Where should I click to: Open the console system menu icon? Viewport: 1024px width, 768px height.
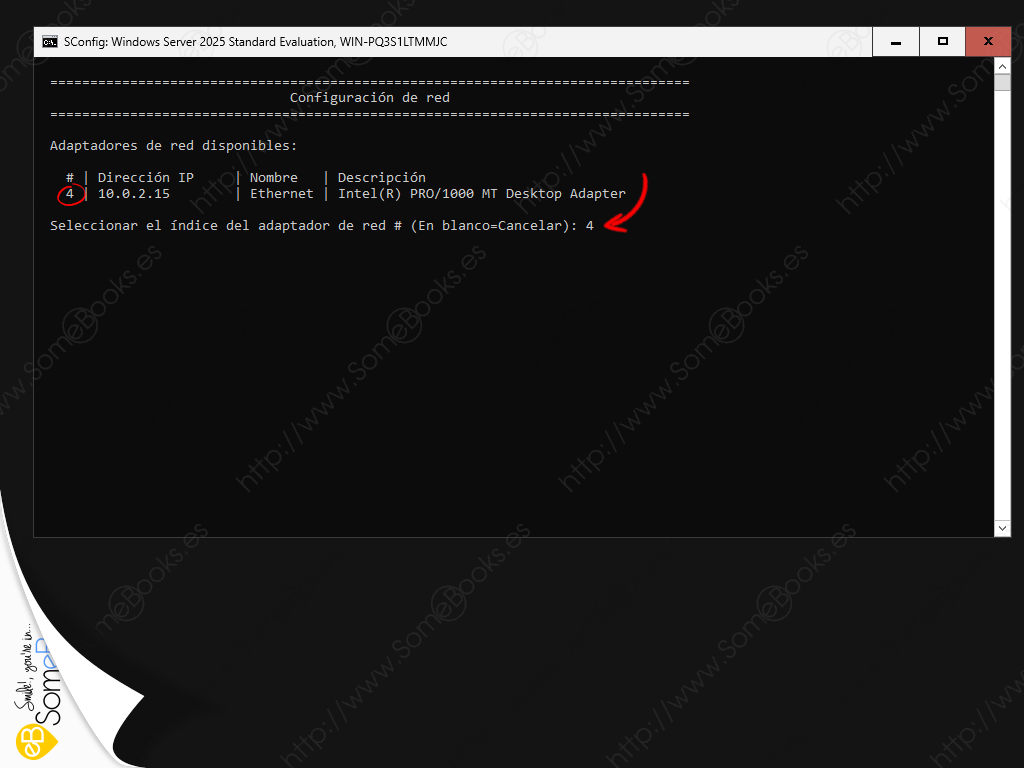49,42
